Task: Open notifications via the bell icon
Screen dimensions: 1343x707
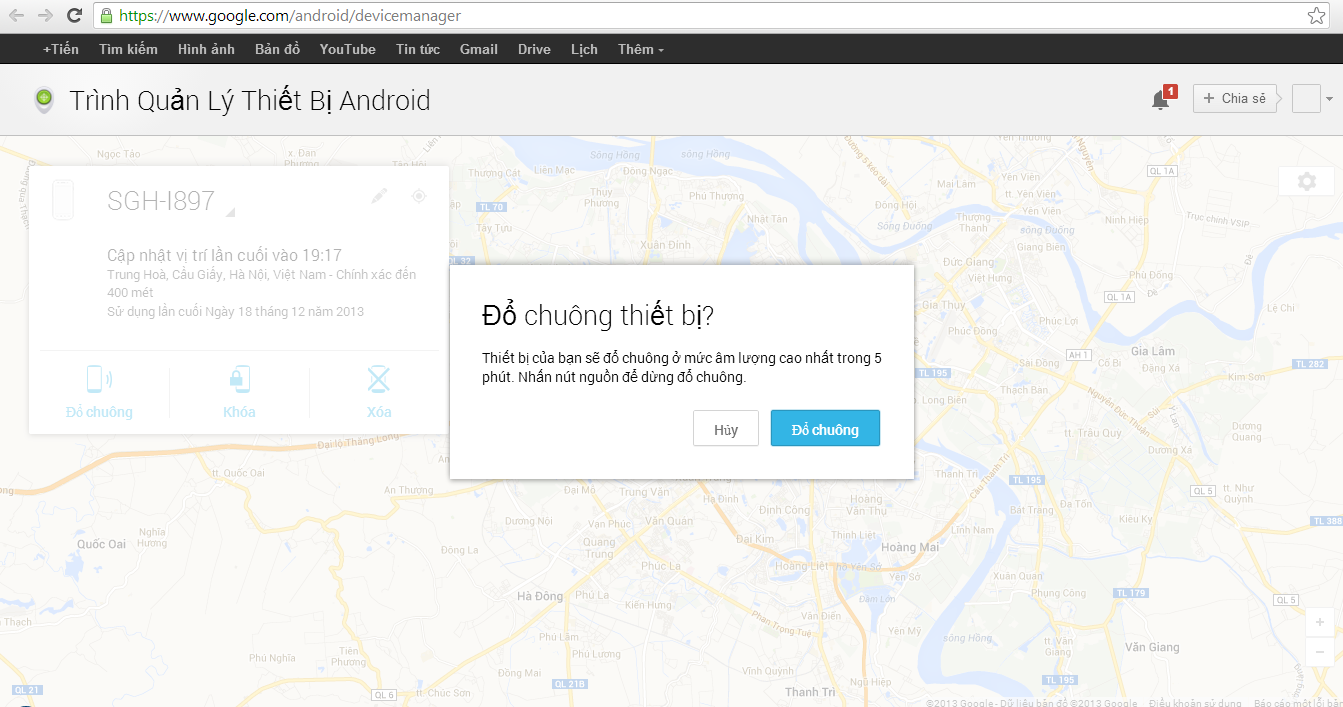Action: click(1159, 99)
